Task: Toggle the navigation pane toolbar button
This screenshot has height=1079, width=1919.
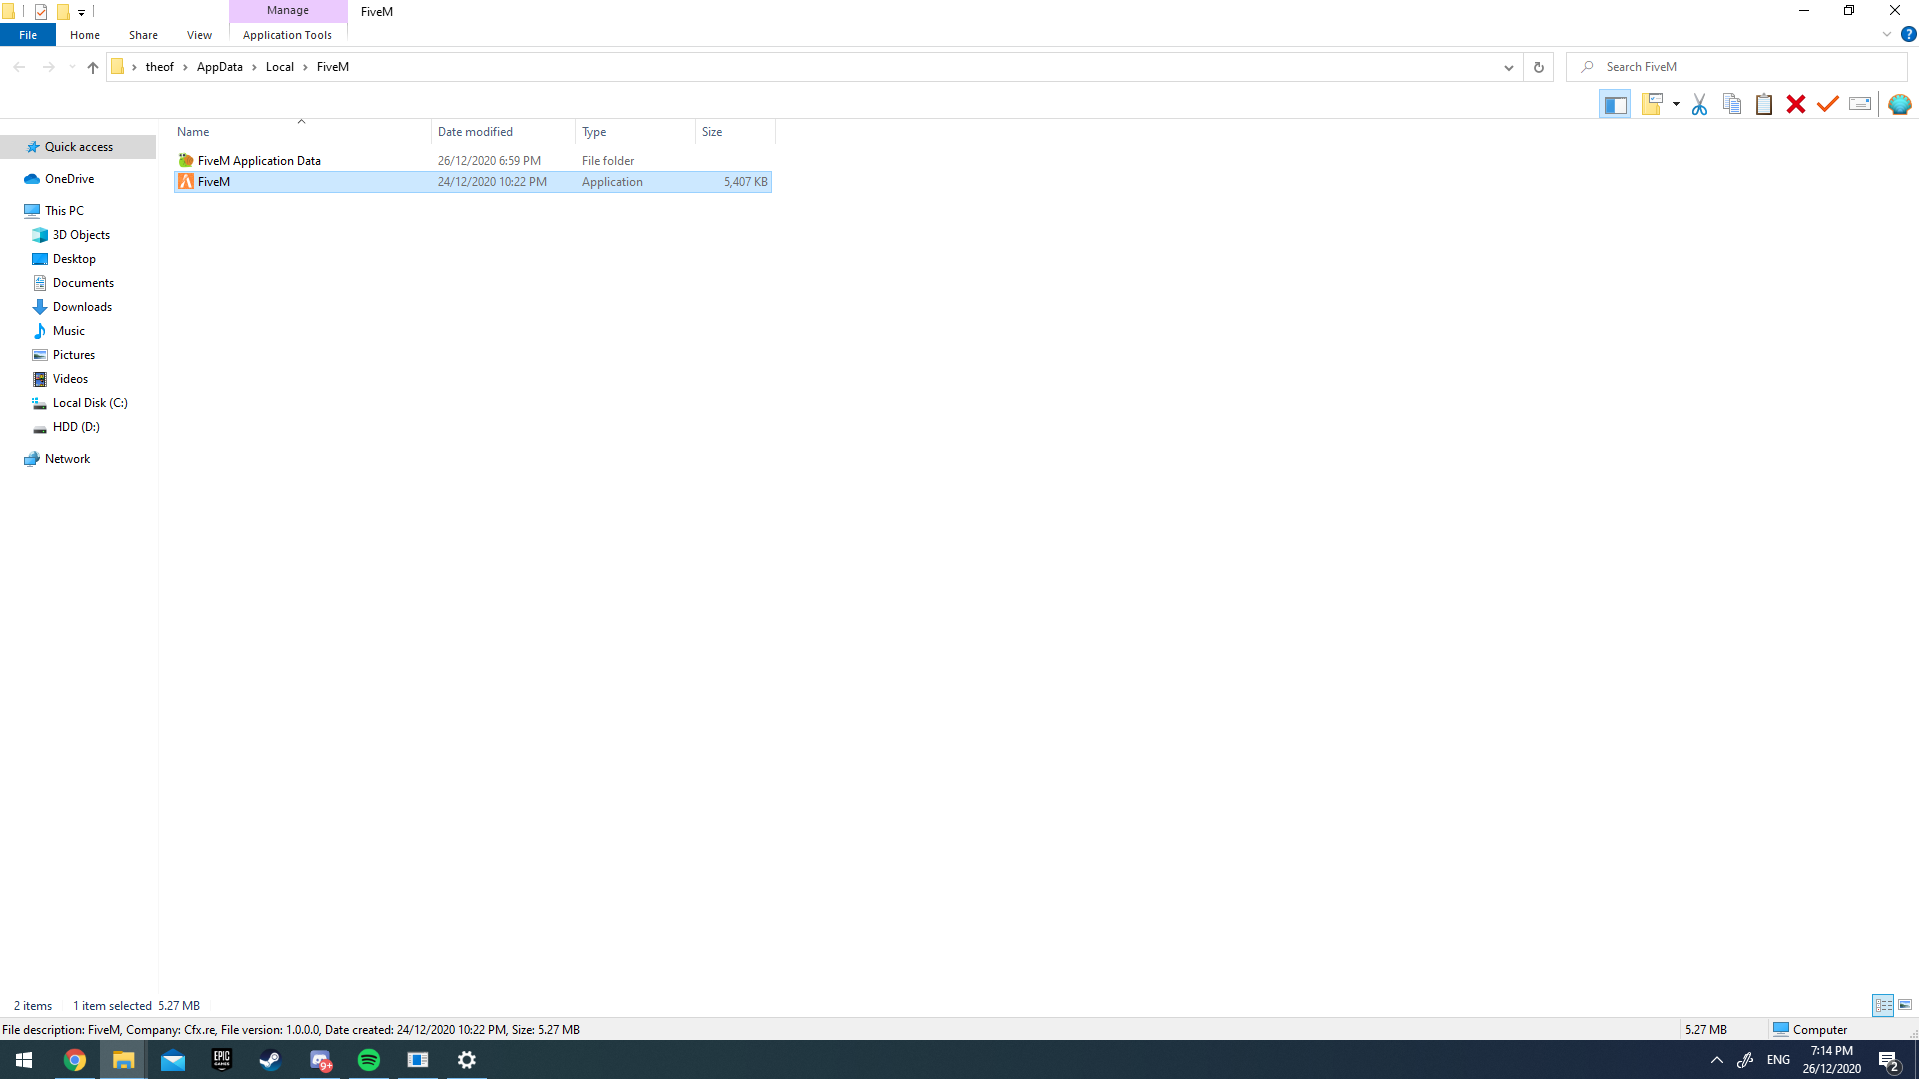Action: [1615, 104]
